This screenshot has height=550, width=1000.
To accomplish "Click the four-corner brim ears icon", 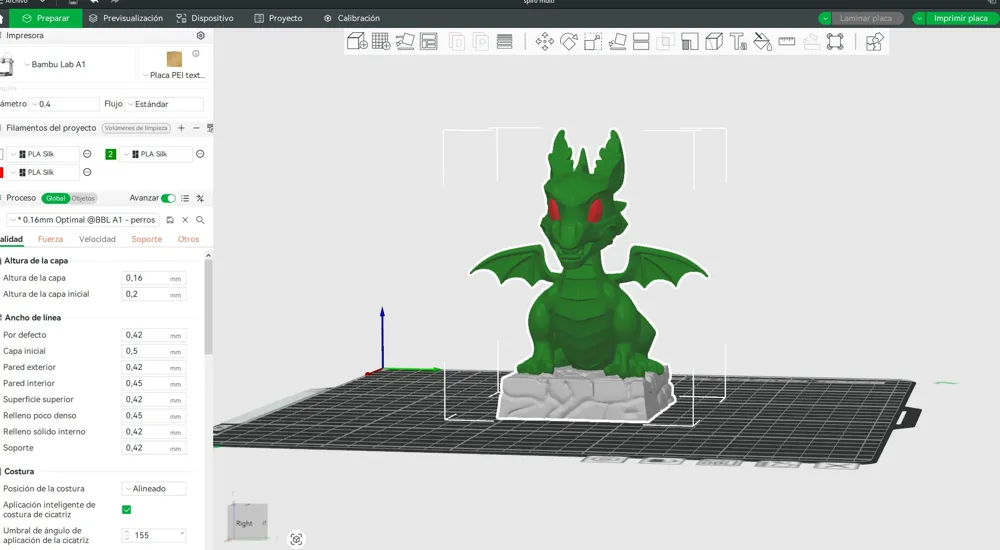I will (835, 42).
